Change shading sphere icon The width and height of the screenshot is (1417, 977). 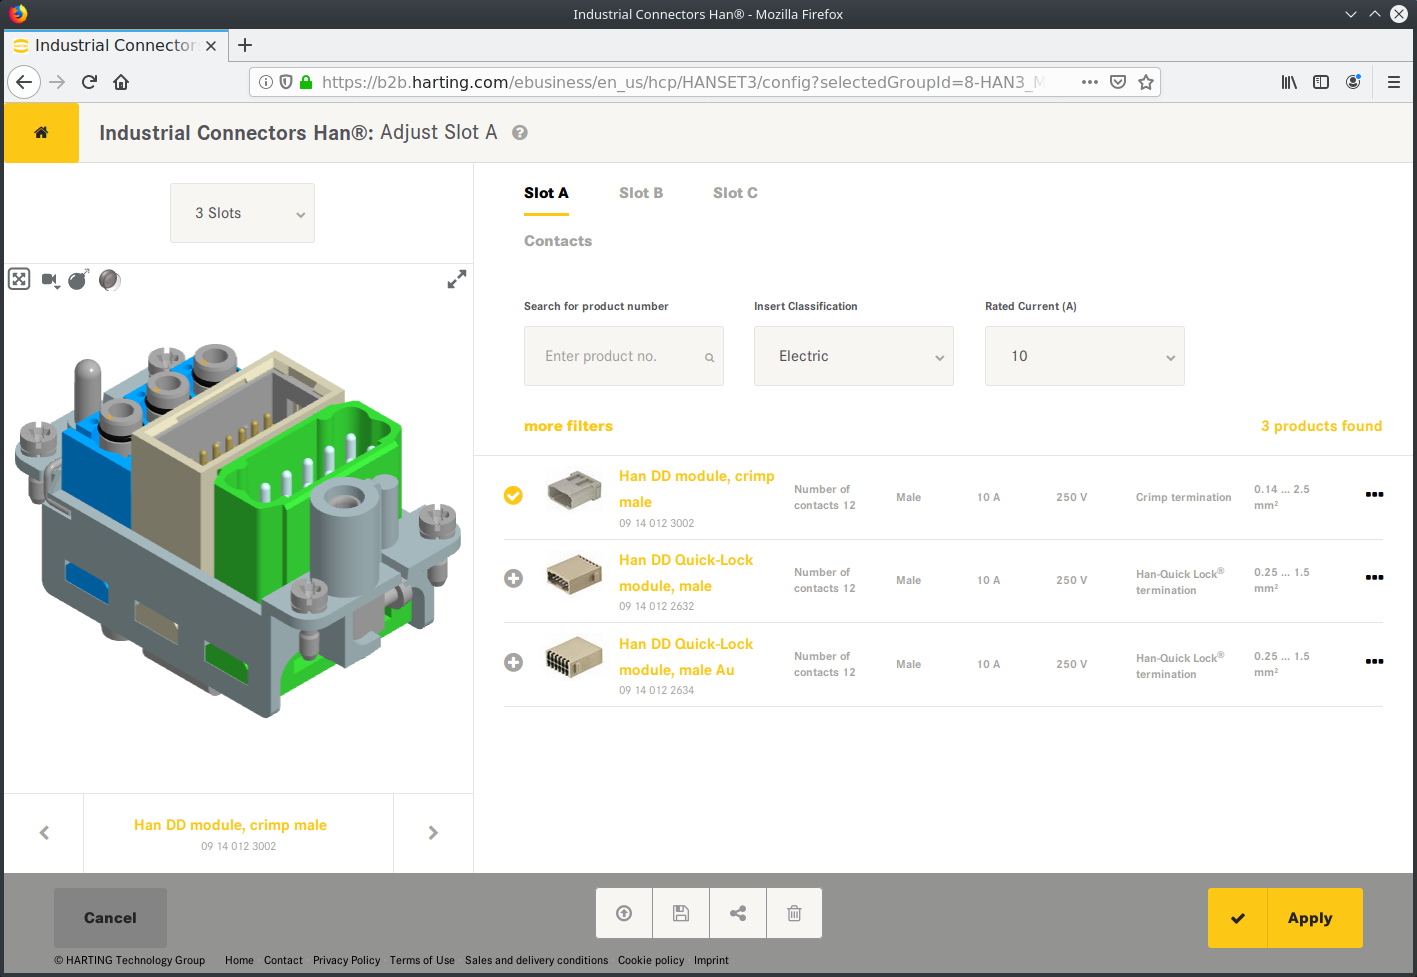(110, 280)
